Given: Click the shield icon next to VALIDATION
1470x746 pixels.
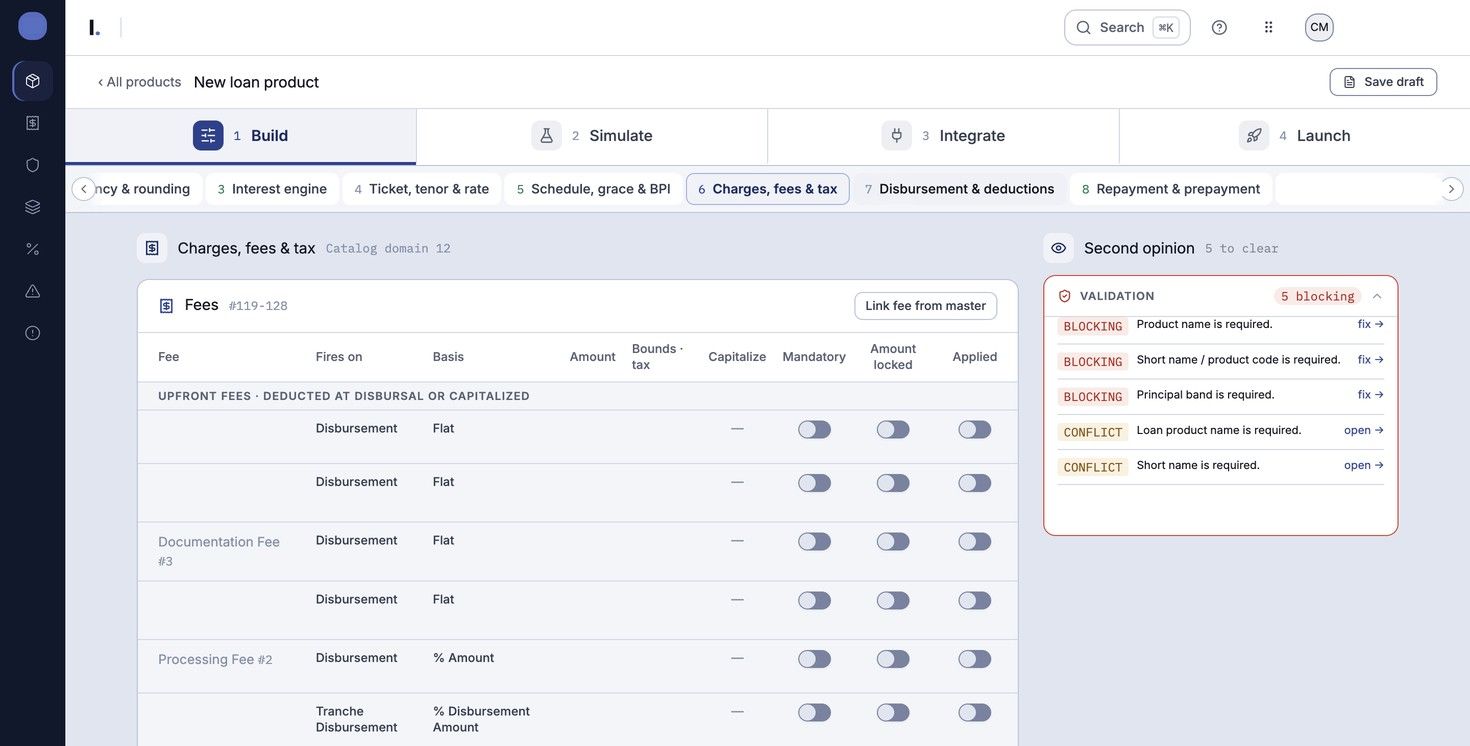Looking at the screenshot, I should [1064, 296].
